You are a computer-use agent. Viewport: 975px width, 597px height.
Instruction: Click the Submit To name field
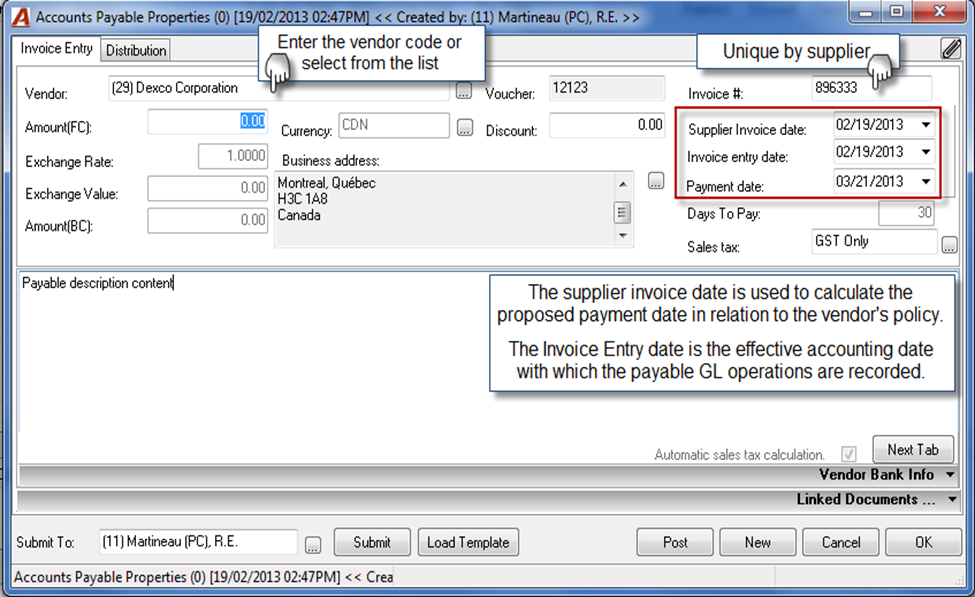pos(198,542)
